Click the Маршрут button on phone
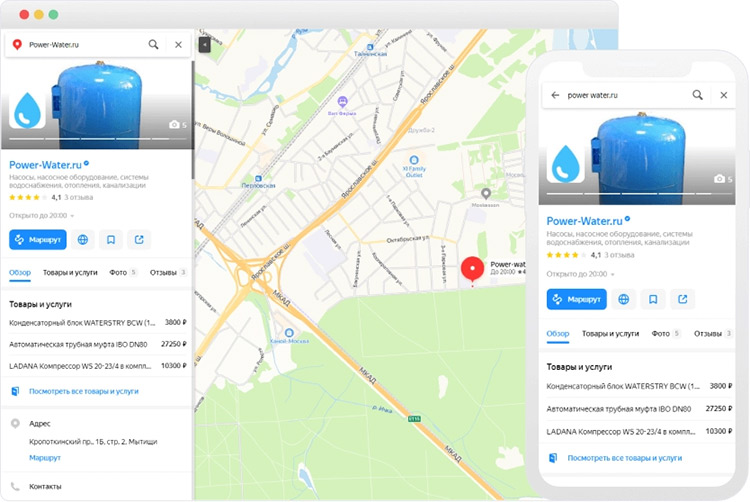 point(576,299)
